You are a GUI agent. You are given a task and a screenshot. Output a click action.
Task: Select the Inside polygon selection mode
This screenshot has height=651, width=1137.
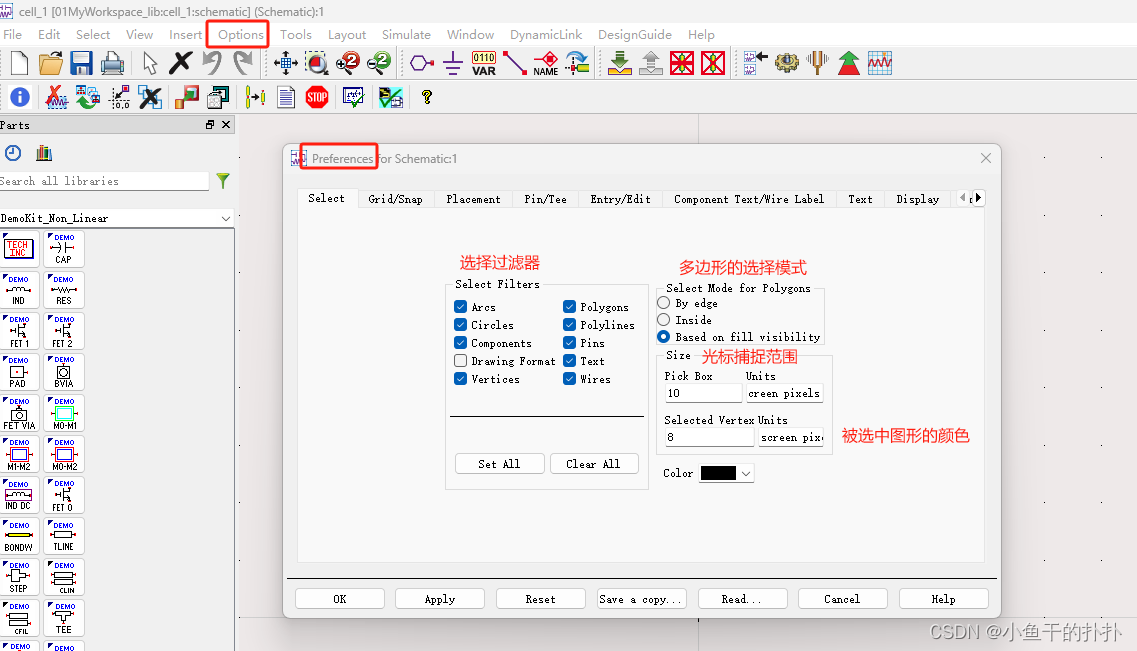(664, 319)
